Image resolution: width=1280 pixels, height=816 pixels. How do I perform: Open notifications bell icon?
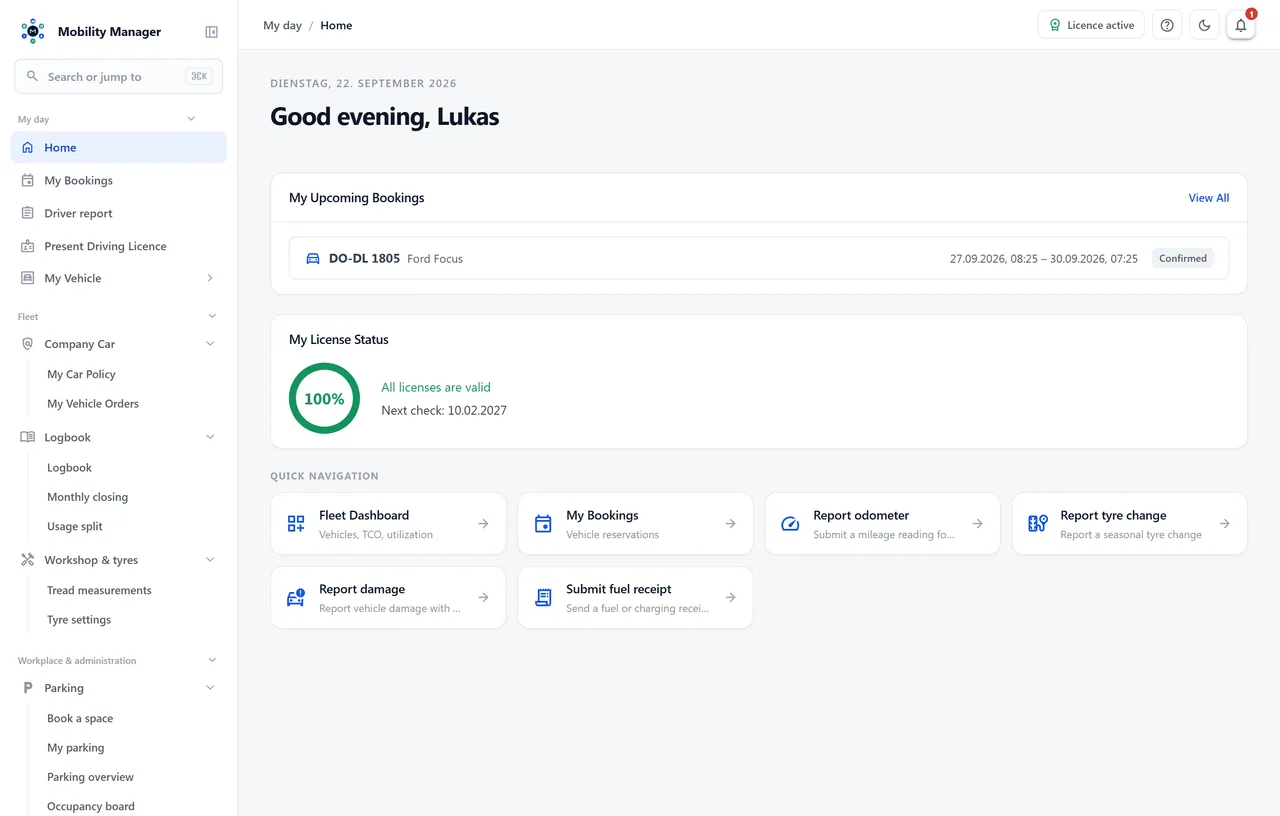[1241, 25]
